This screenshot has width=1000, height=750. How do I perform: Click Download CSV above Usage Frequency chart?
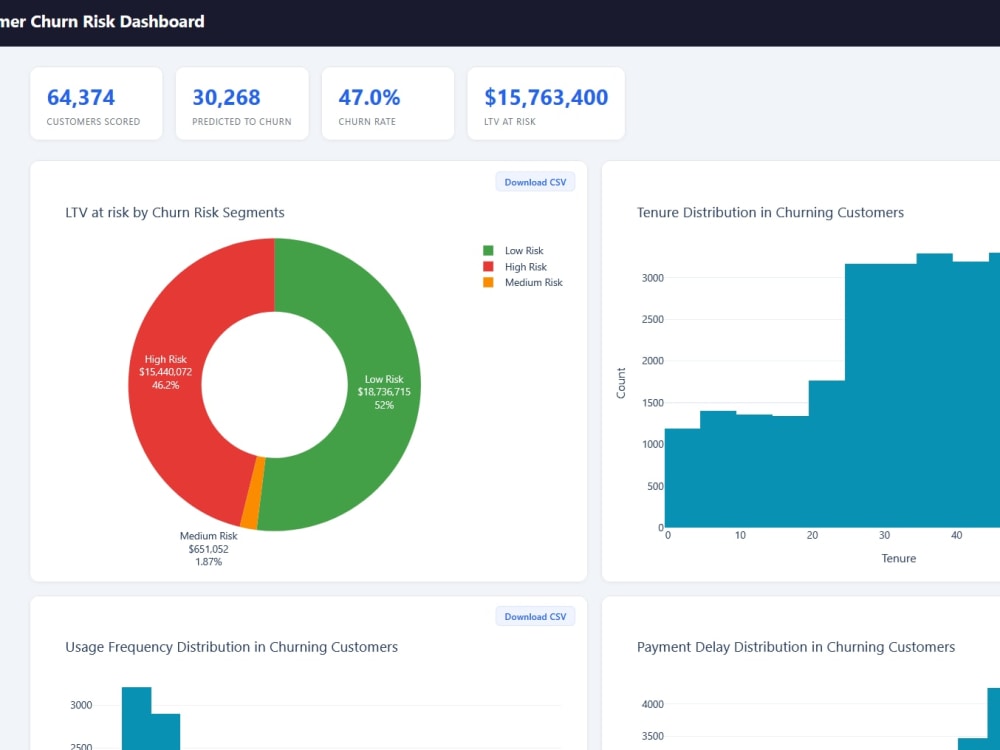click(x=535, y=616)
